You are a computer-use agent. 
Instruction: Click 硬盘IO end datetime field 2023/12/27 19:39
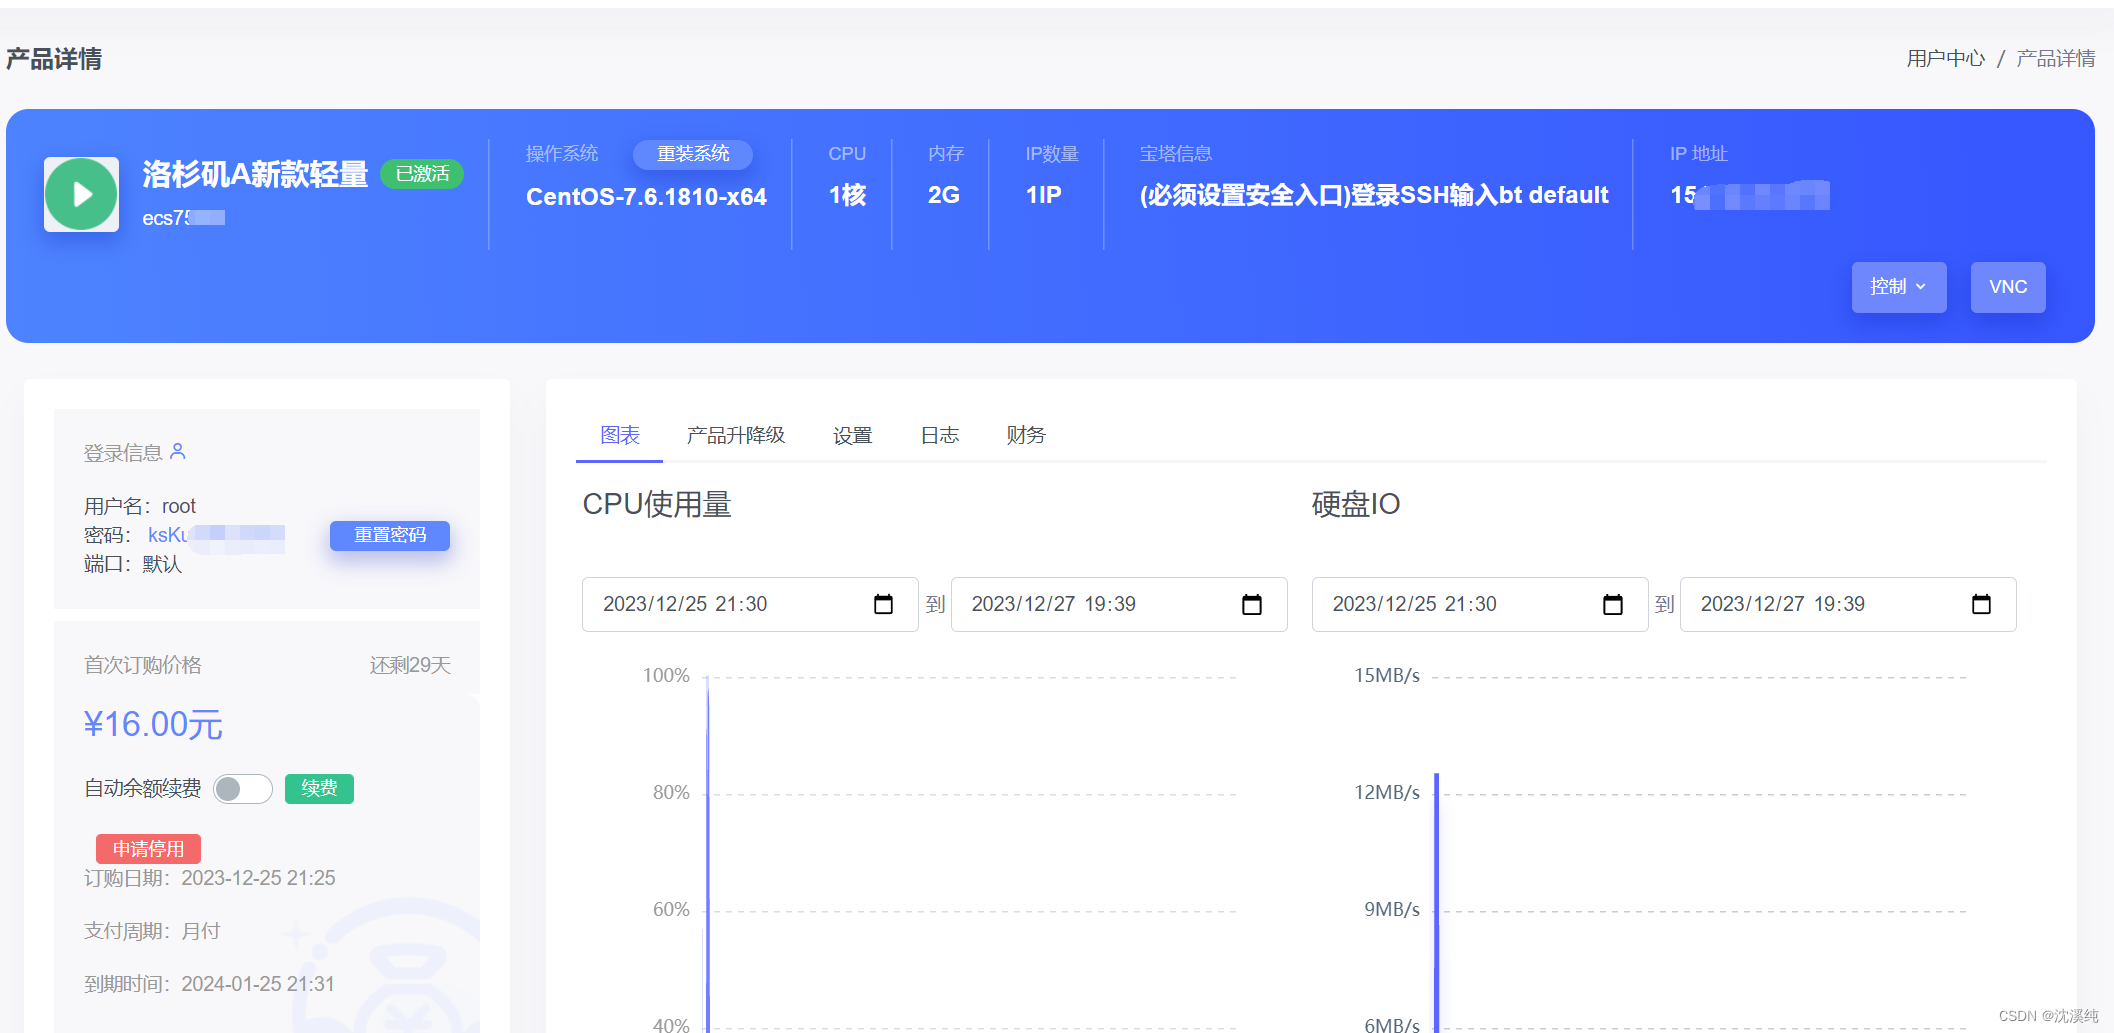click(1848, 604)
